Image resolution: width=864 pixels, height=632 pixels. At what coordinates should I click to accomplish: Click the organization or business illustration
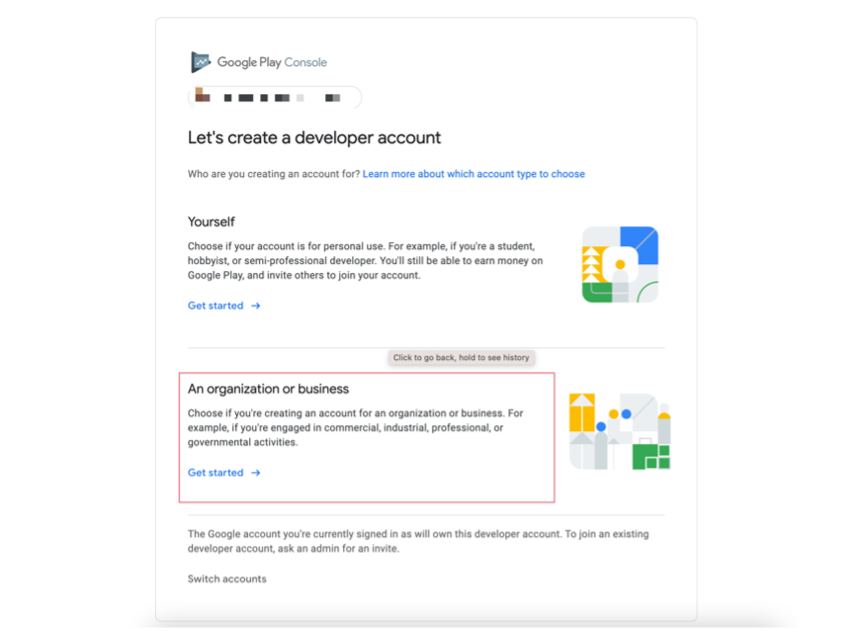pos(619,431)
